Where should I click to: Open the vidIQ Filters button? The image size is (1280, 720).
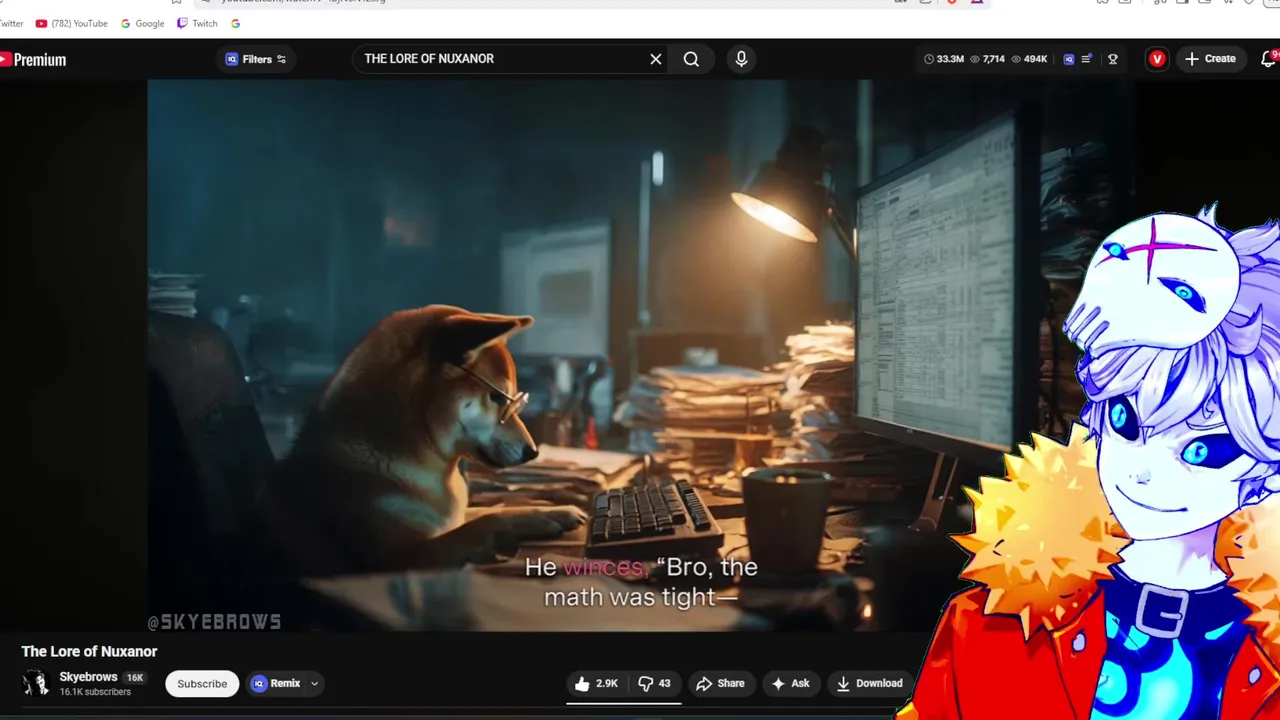point(256,59)
